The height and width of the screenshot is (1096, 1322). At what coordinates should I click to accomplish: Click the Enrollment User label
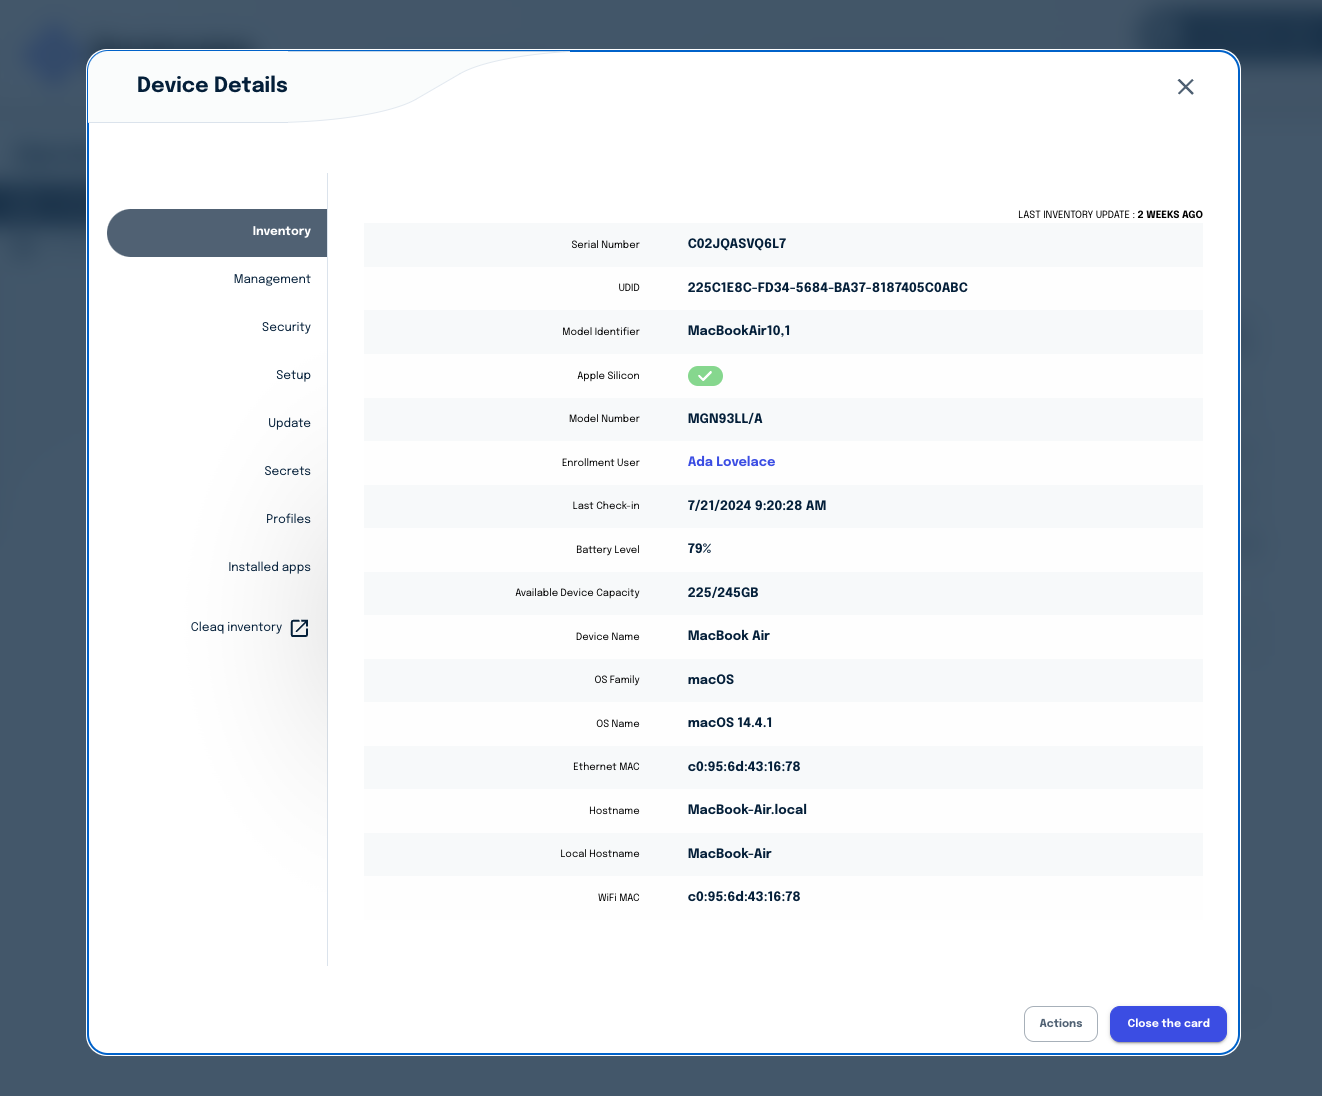600,463
